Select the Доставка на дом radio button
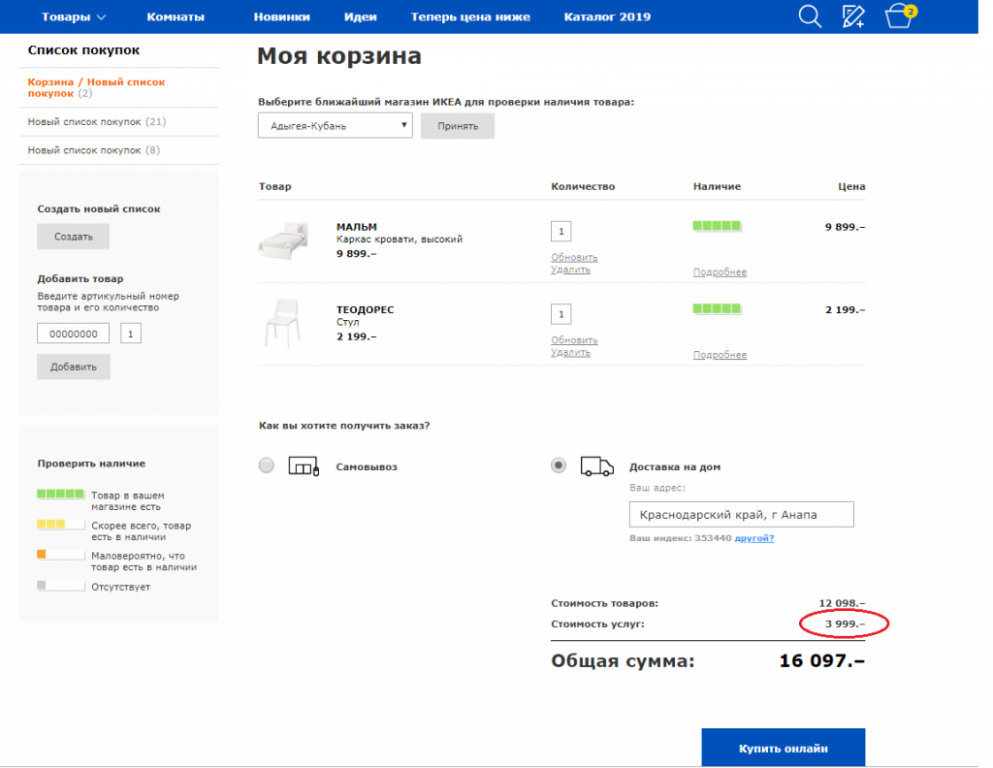Screen dimensions: 993x768 point(558,466)
